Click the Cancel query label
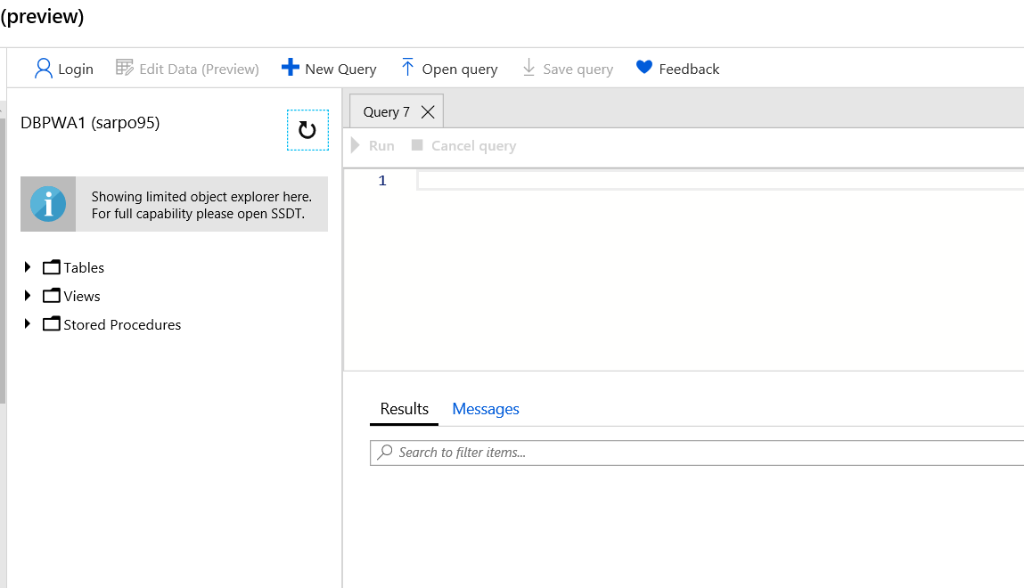 473,146
